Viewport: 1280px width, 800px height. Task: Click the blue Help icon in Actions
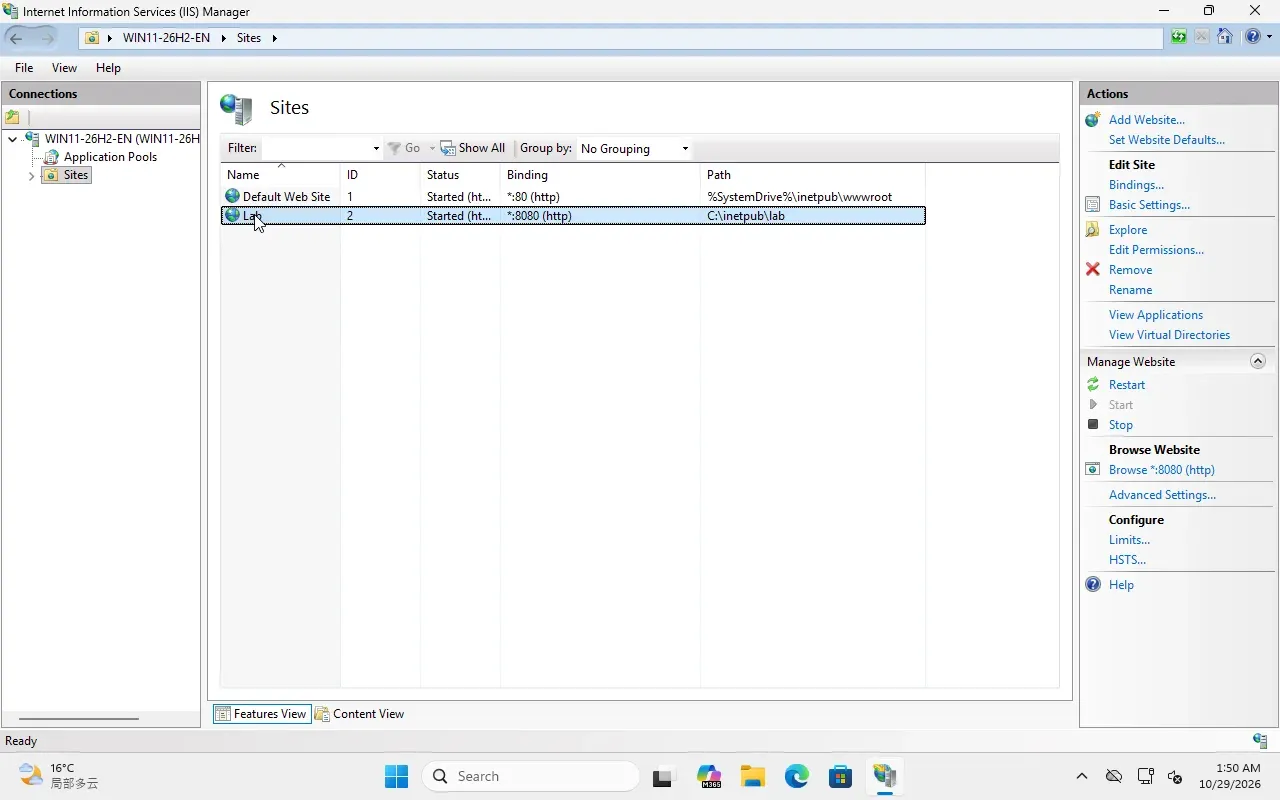1093,584
